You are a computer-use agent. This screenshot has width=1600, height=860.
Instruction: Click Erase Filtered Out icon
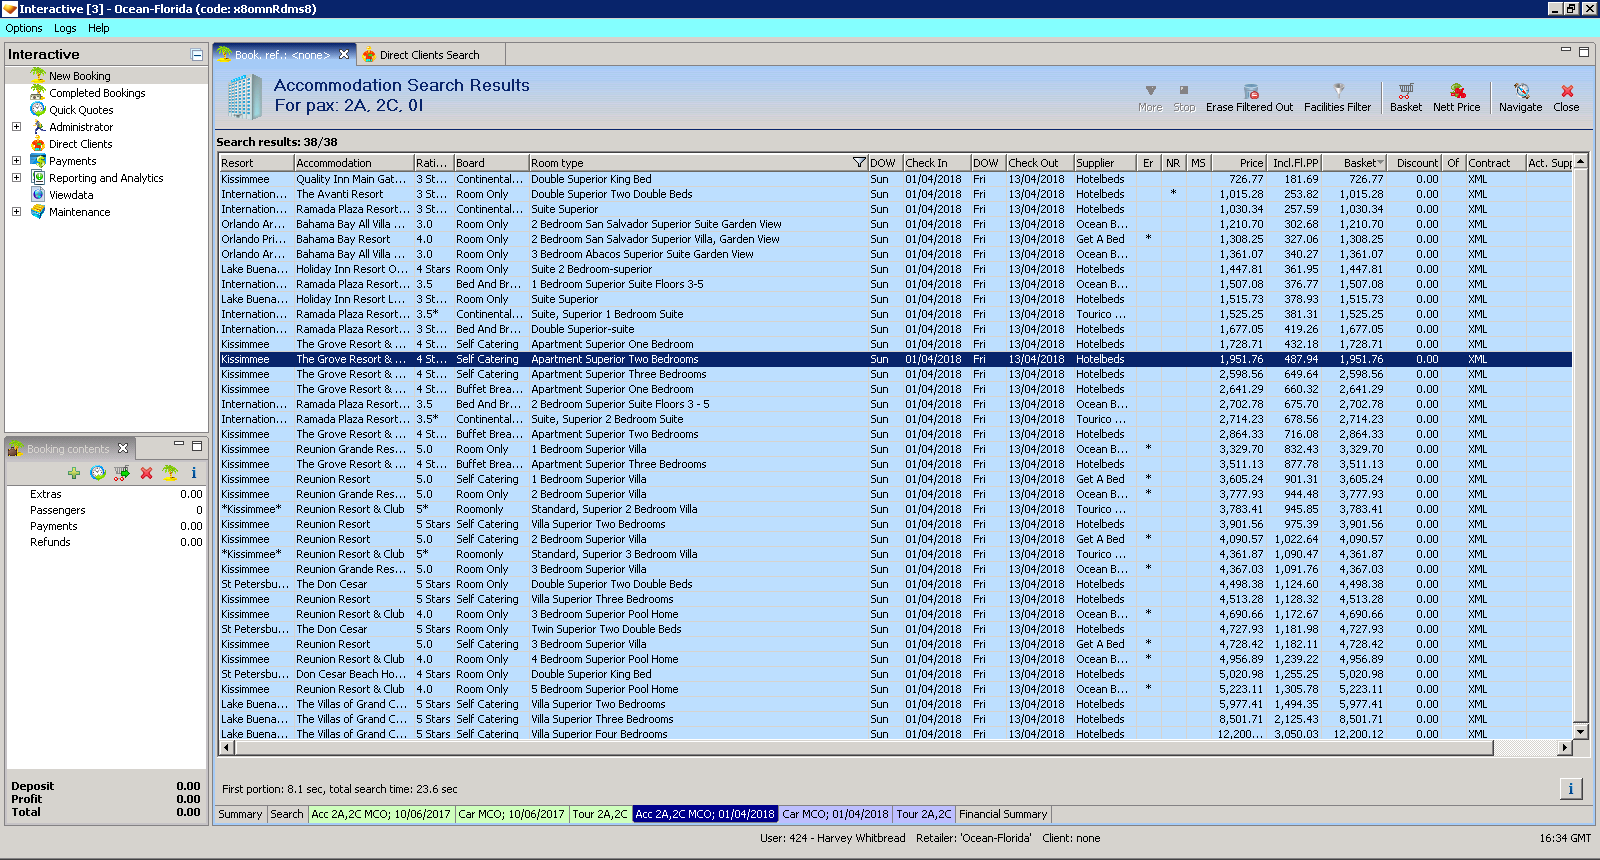pyautogui.click(x=1250, y=92)
